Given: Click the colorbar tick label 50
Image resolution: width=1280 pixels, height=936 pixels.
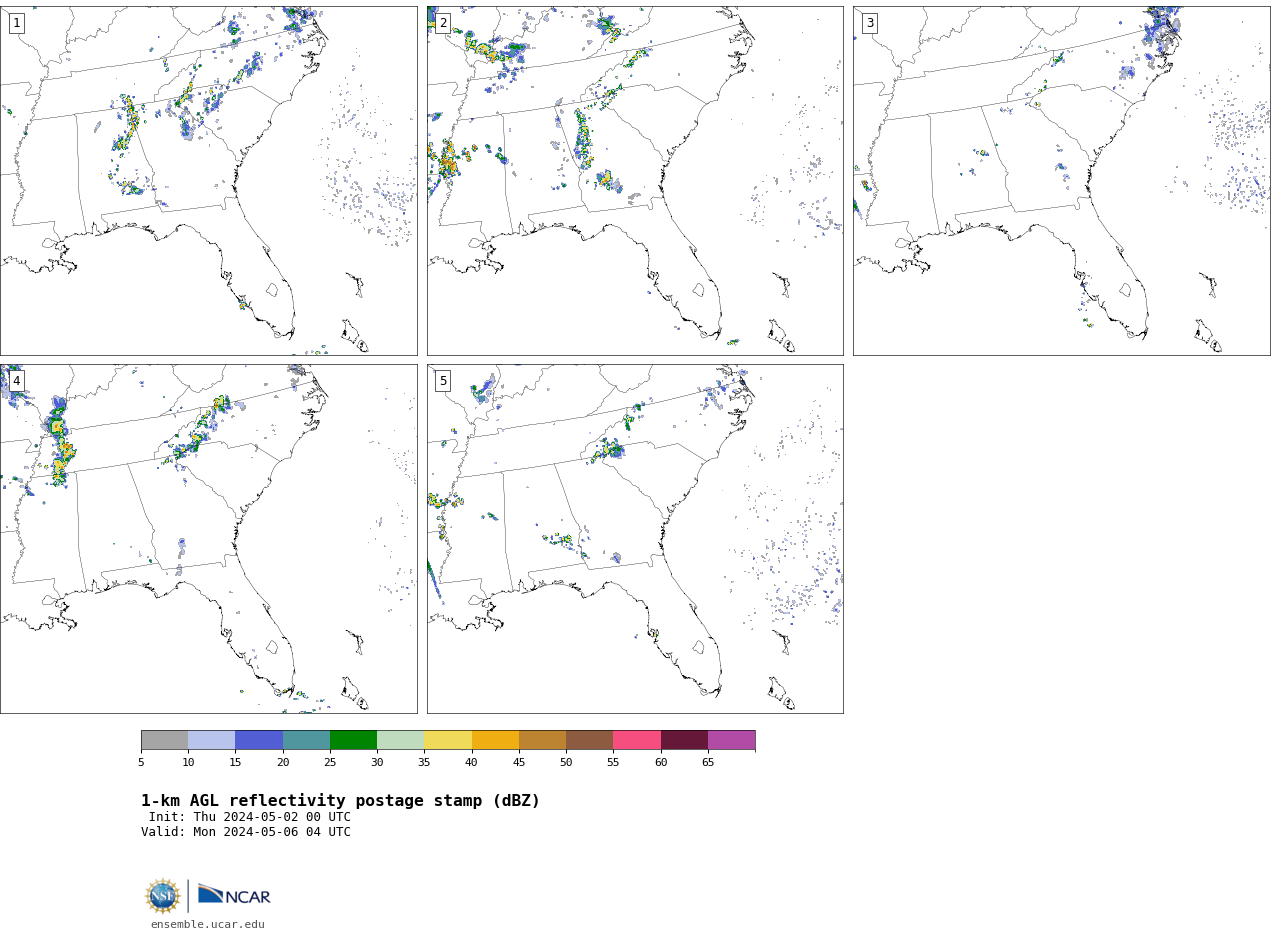Looking at the screenshot, I should [x=566, y=763].
